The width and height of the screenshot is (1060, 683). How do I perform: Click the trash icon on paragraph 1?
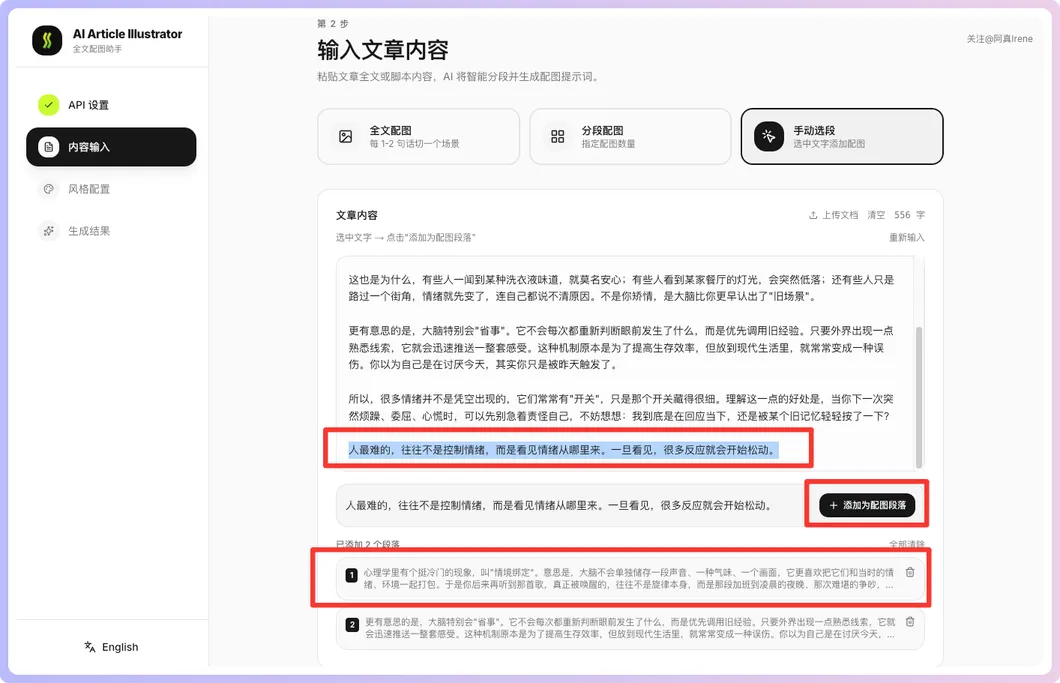909,572
